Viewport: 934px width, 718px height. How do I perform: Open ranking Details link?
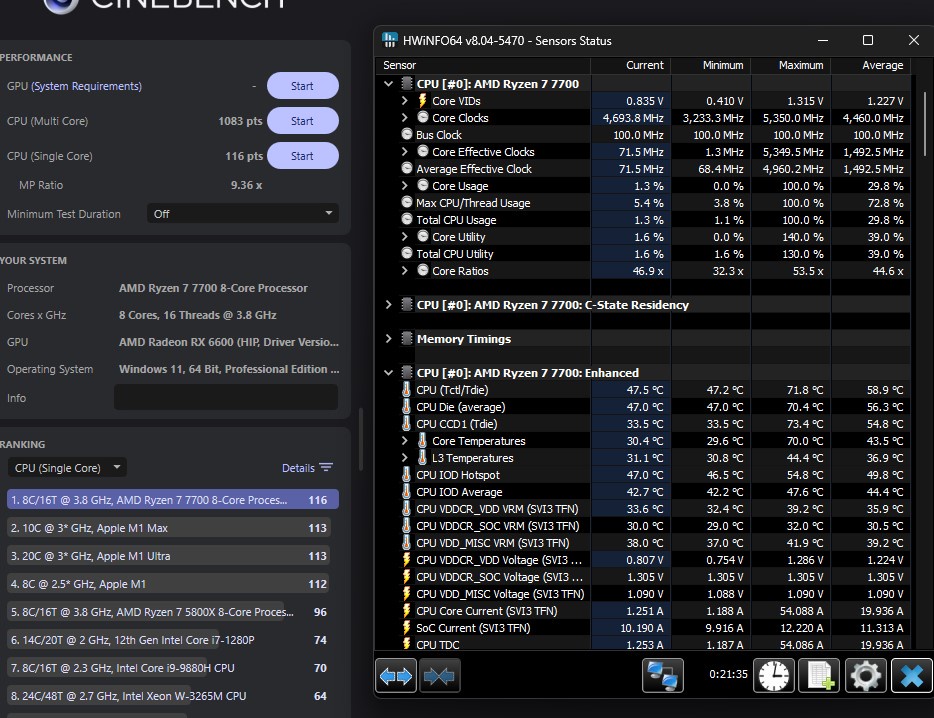298,468
